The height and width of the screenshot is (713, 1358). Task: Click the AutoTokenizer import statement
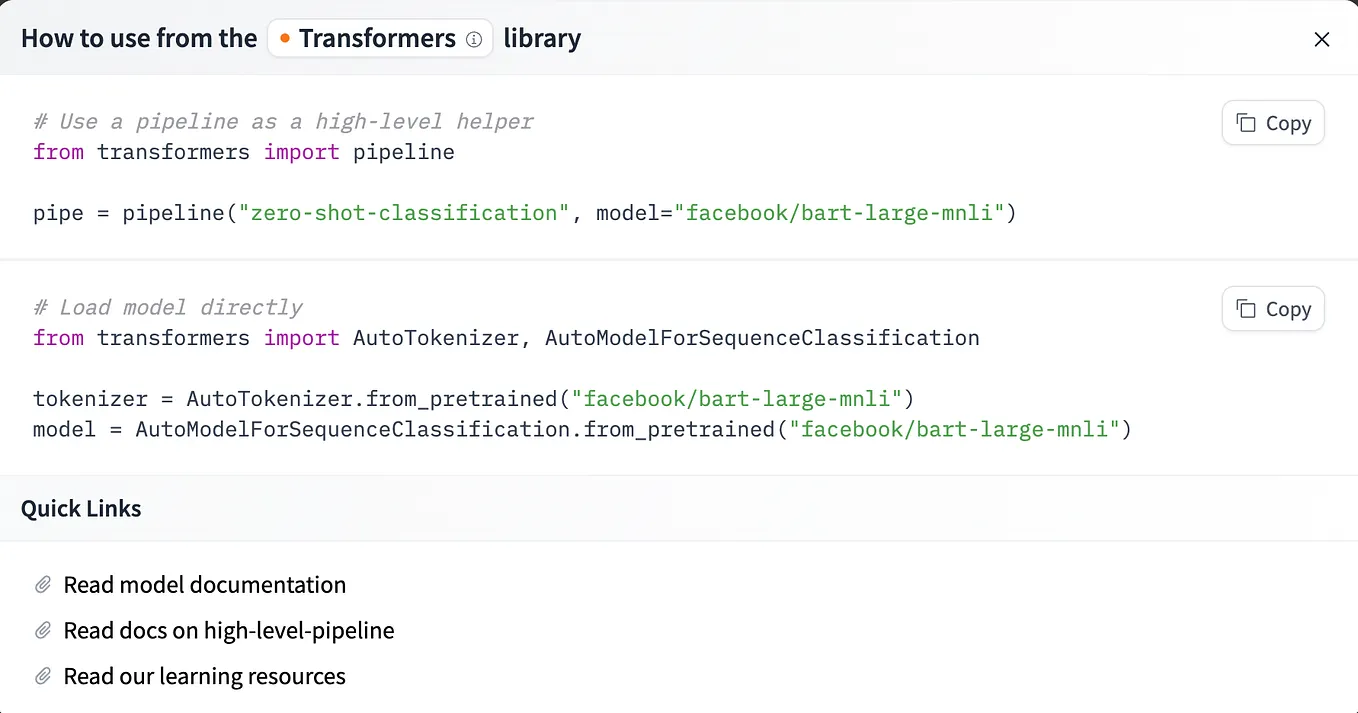tap(433, 337)
